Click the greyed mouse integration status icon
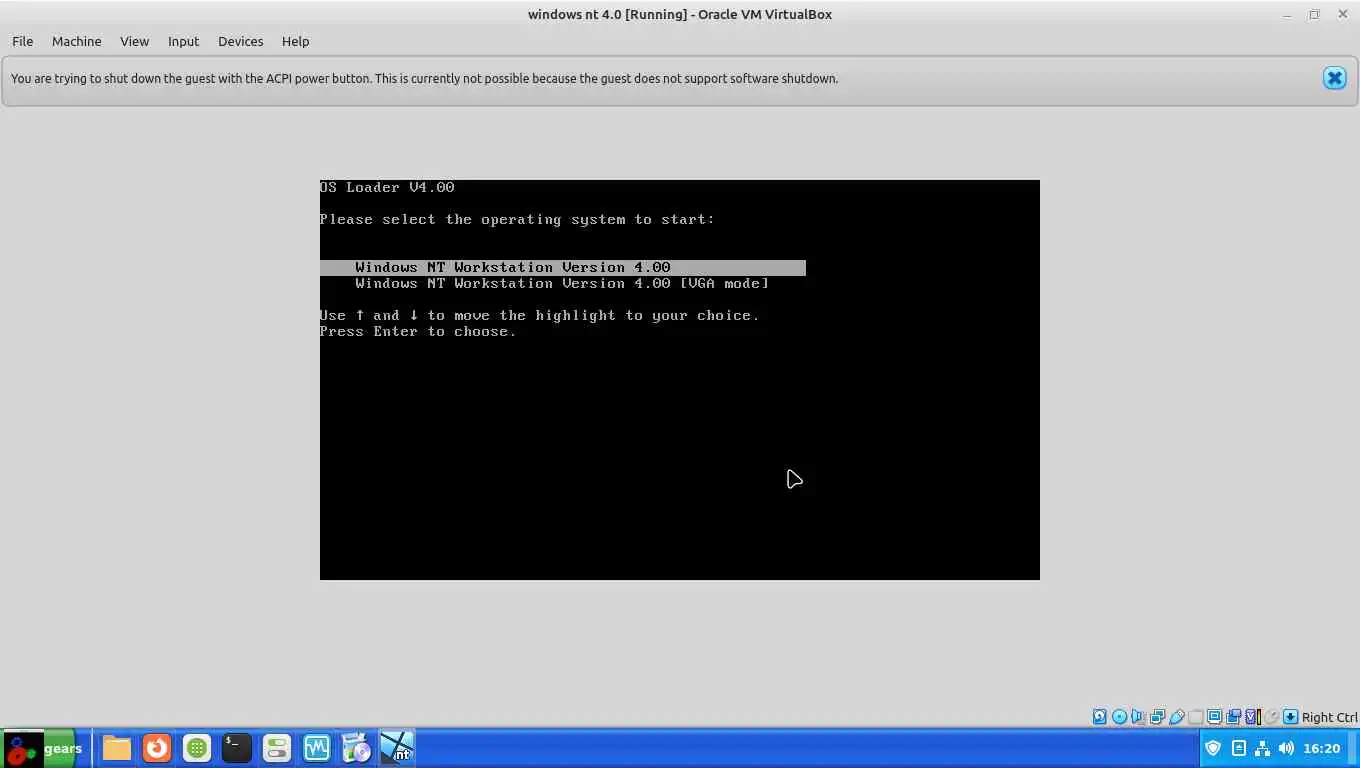 [1271, 717]
